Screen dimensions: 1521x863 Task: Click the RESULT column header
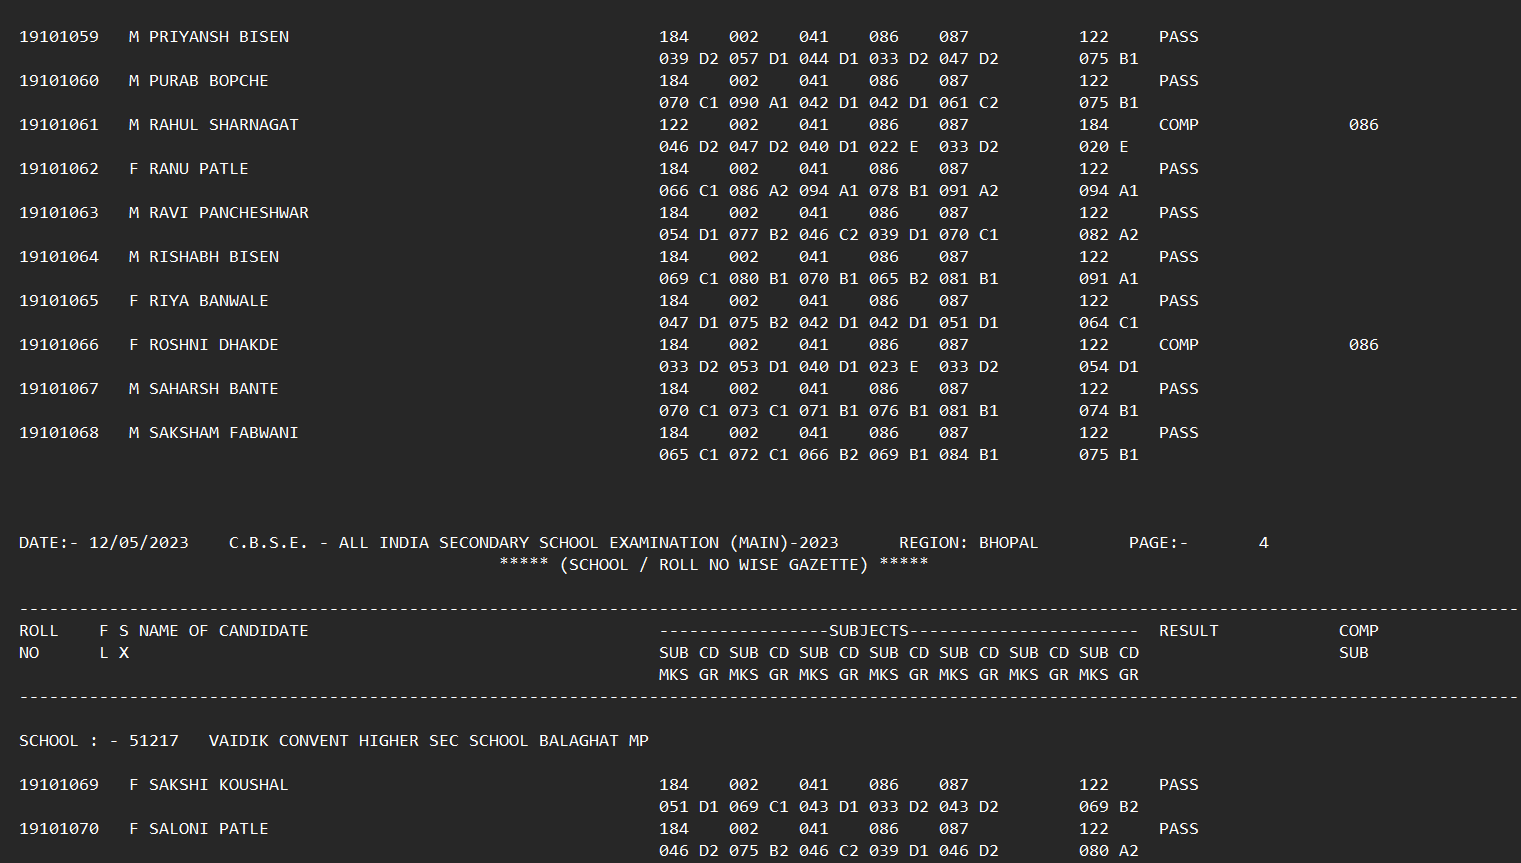click(x=1189, y=631)
